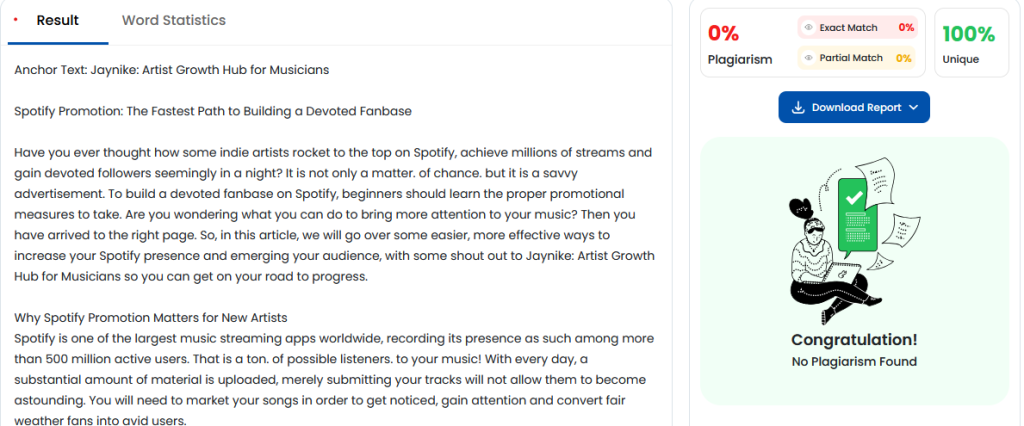The height and width of the screenshot is (426, 1024).
Task: Open the Result tab
Action: click(x=57, y=20)
